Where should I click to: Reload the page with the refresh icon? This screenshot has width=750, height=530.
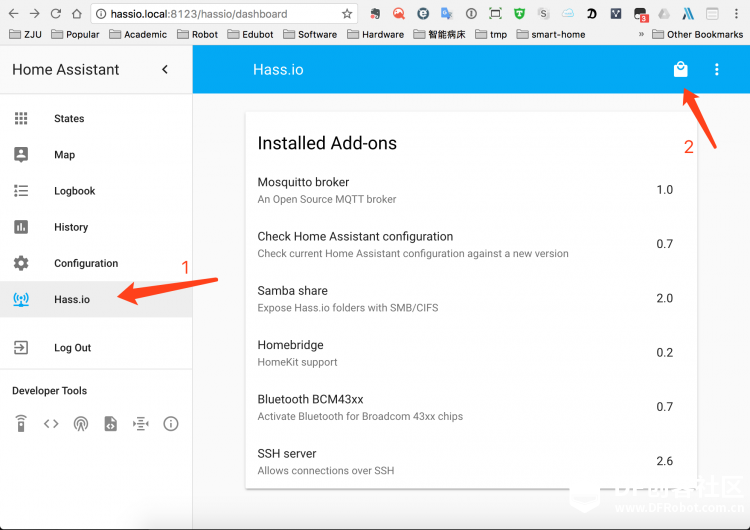pyautogui.click(x=55, y=13)
